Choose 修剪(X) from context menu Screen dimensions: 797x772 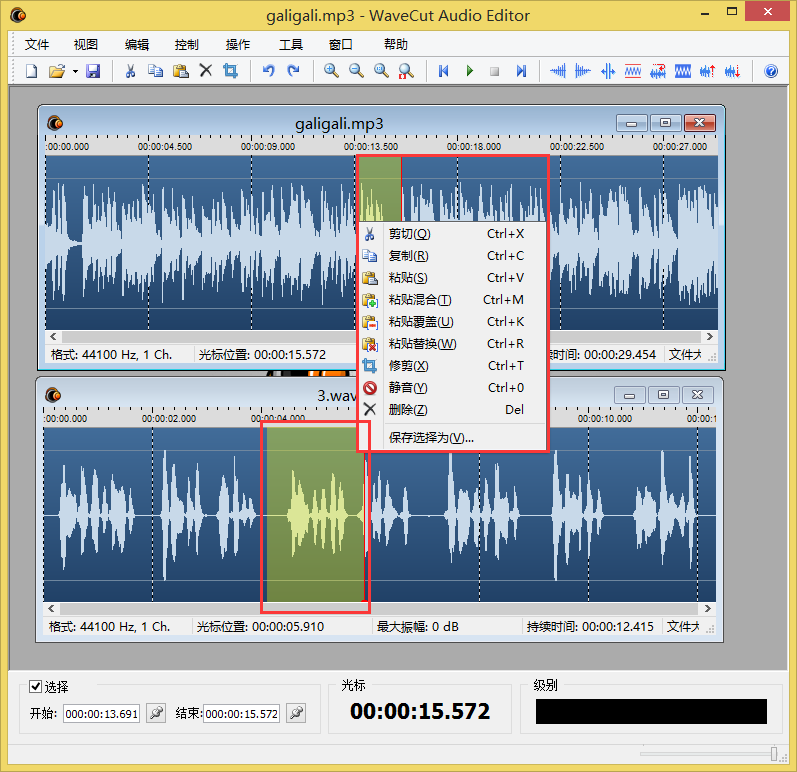click(452, 366)
